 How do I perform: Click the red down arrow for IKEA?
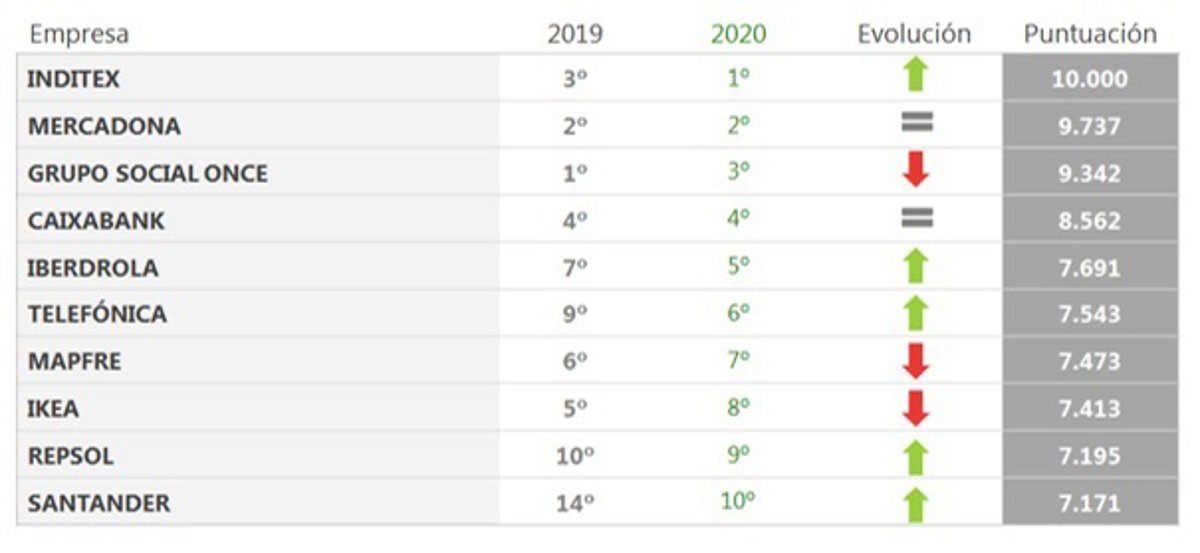pos(916,408)
